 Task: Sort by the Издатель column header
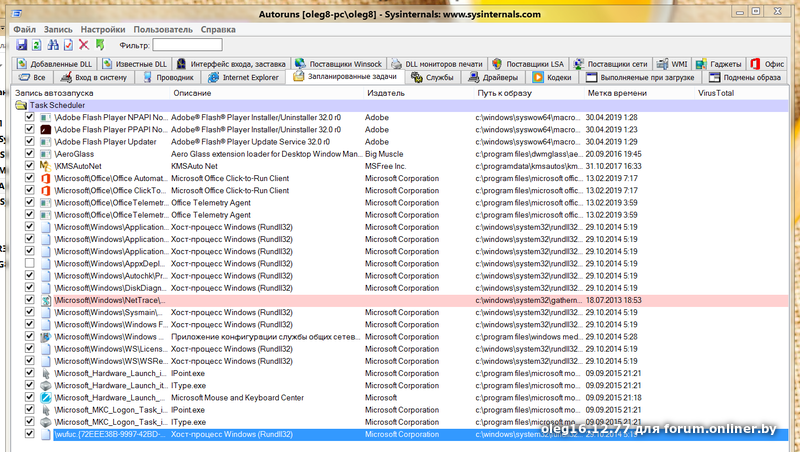(385, 92)
